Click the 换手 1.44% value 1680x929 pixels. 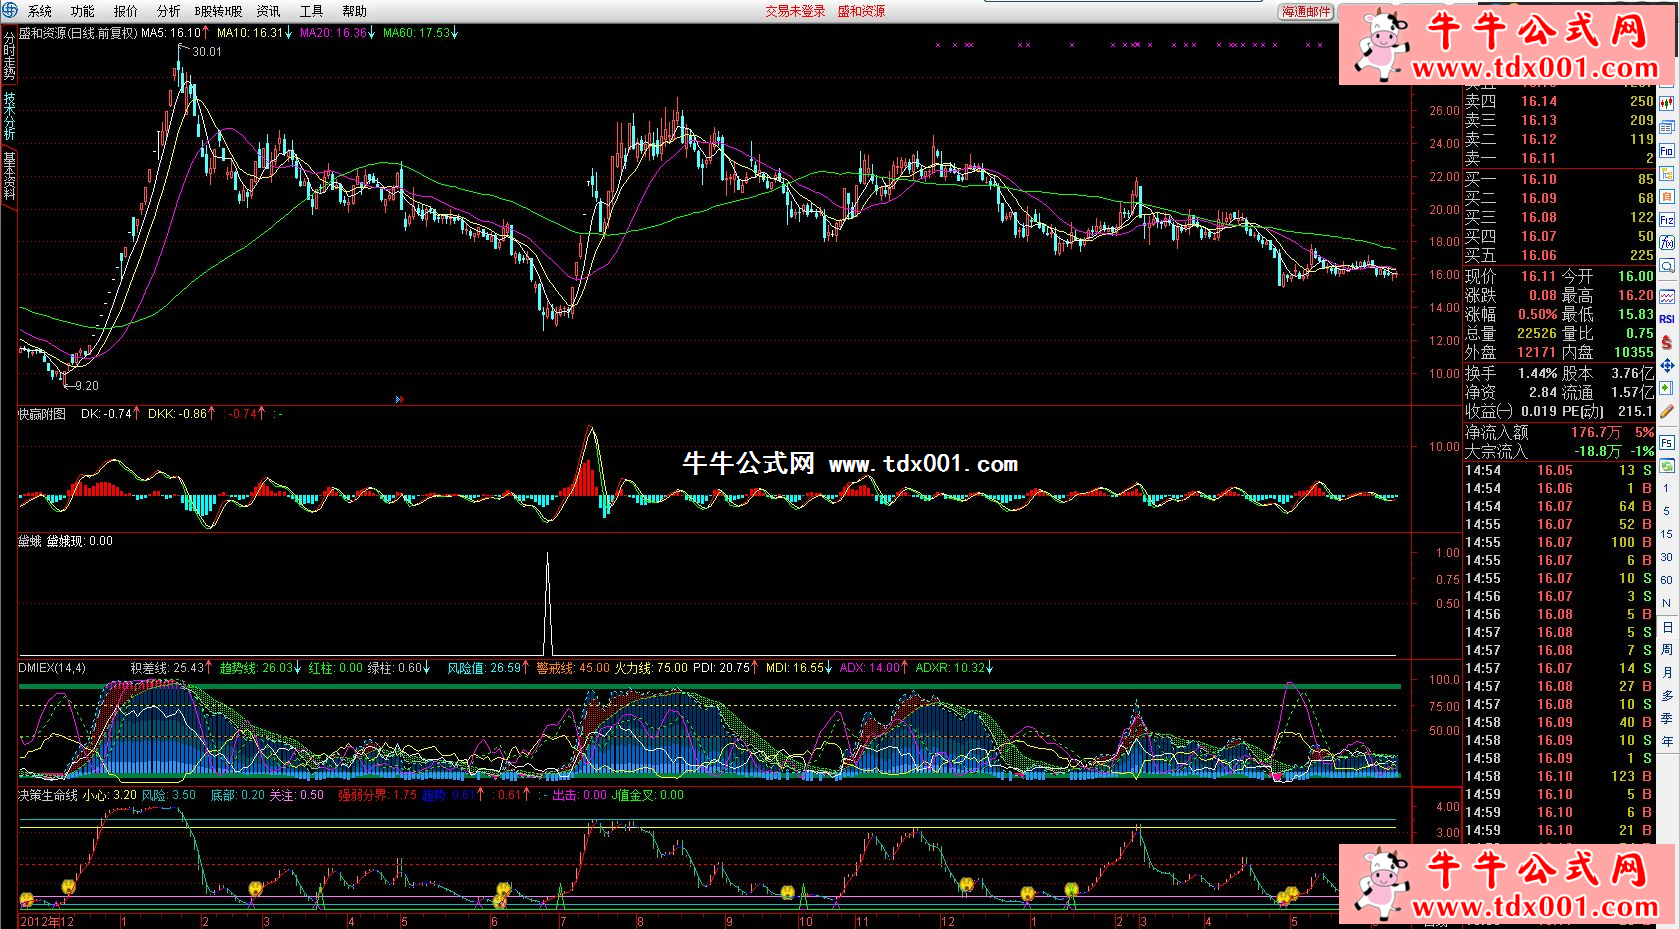(1537, 374)
